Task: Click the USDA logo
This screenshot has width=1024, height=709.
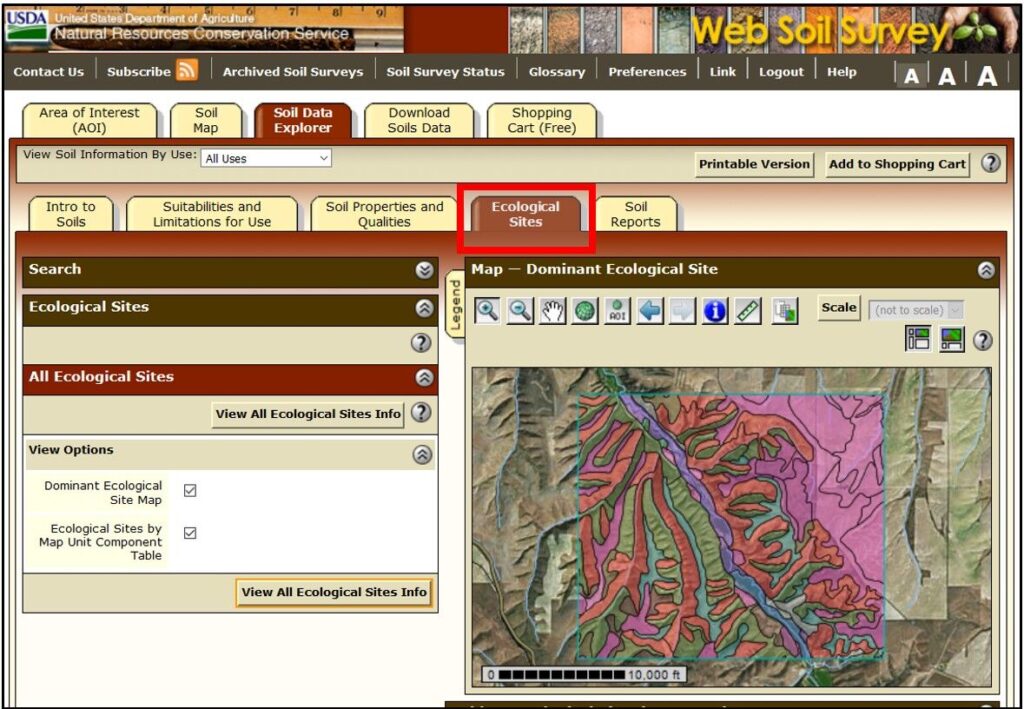Action: [x=27, y=26]
